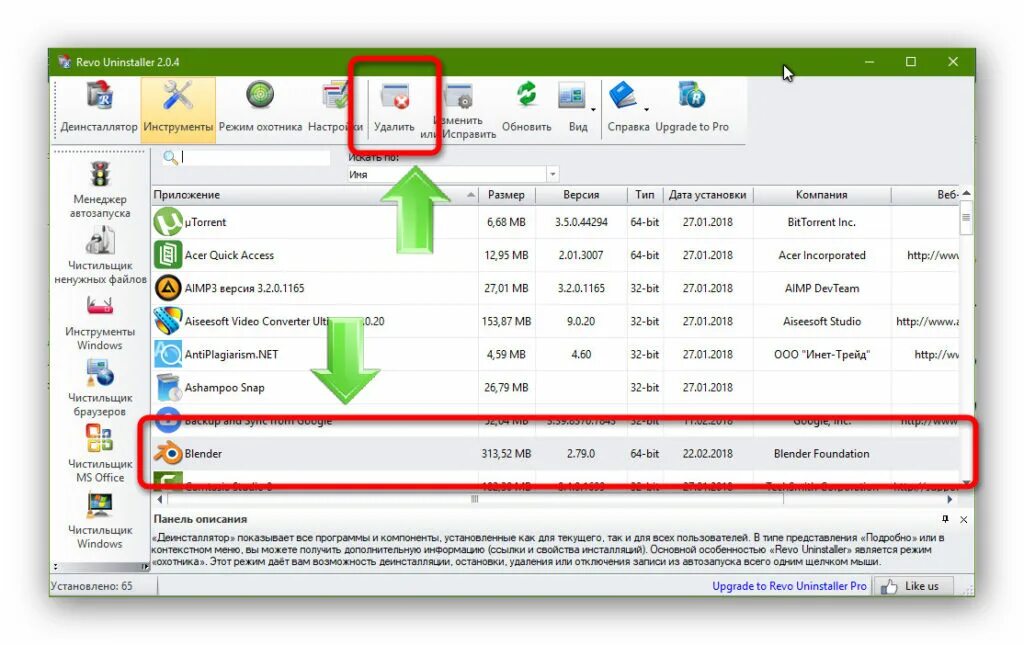Click ООО "Инет-Трейд" company cell
Viewport: 1024px width, 645px height.
click(822, 354)
